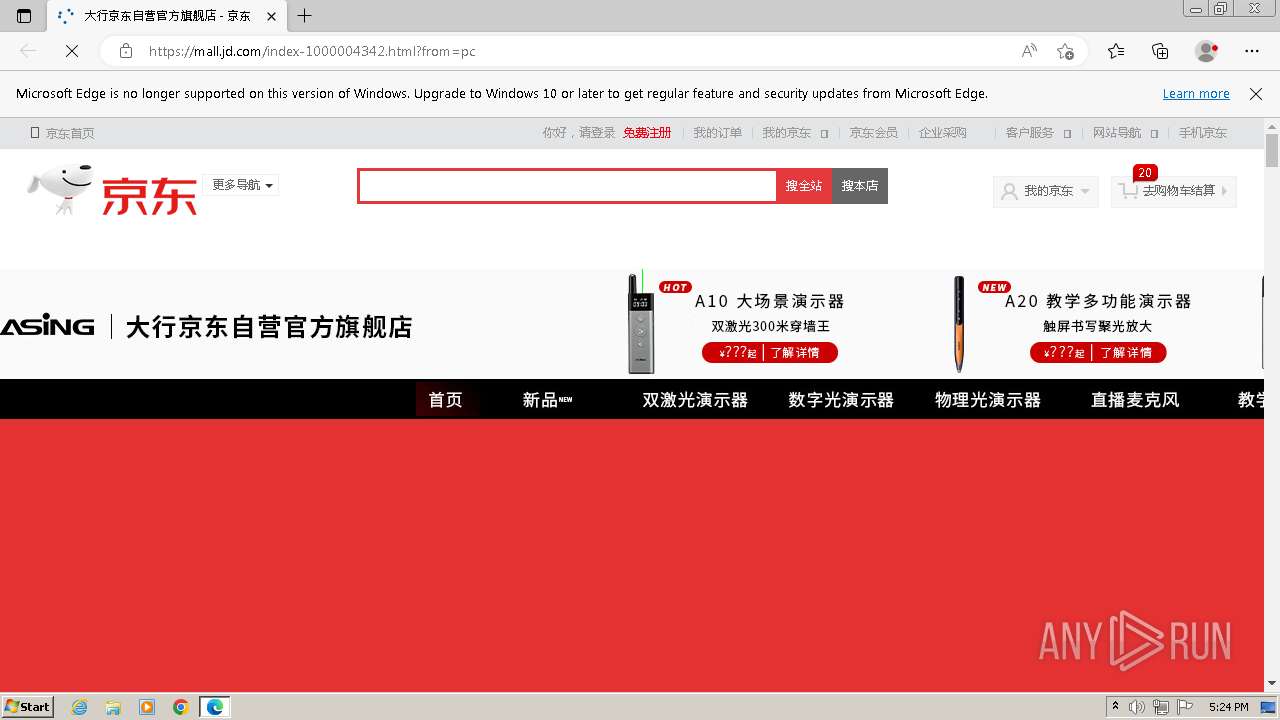Show hidden system tray icons
The height and width of the screenshot is (720, 1280).
(1115, 707)
